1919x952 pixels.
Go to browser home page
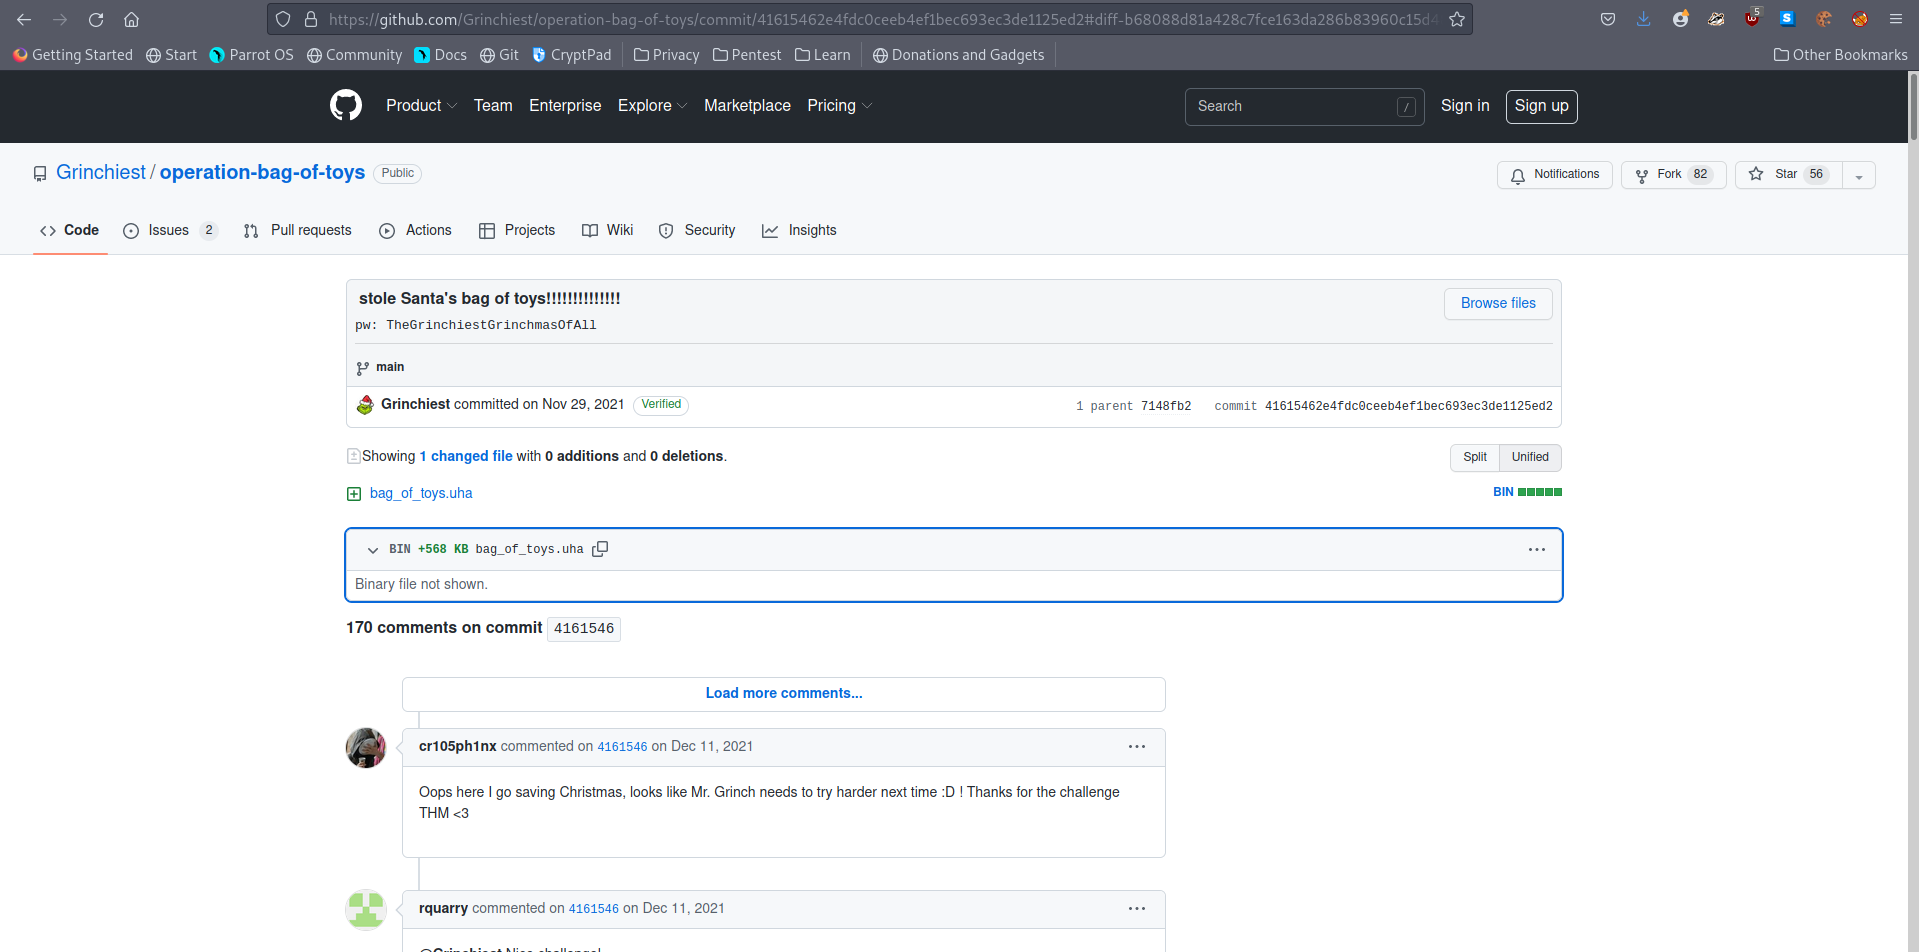[131, 19]
